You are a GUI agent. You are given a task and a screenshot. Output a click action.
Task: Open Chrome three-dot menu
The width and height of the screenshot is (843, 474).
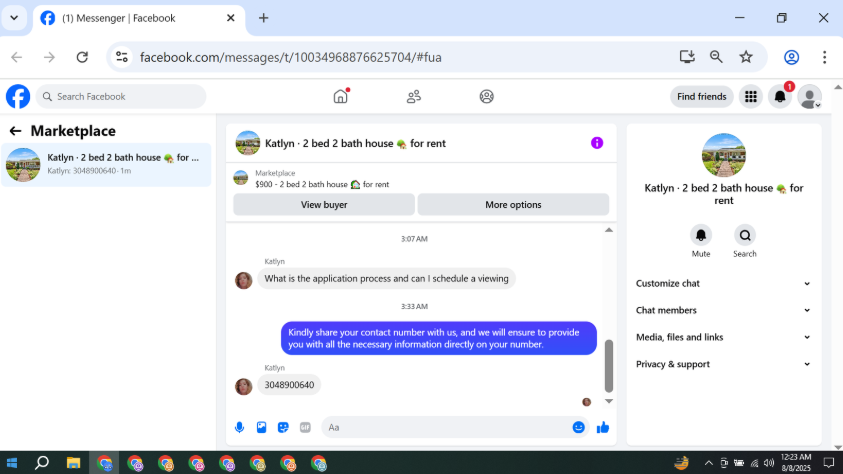824,57
